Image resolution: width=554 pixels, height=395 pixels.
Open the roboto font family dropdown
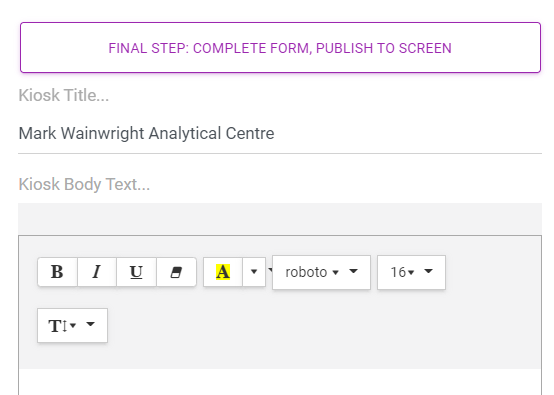(x=322, y=272)
